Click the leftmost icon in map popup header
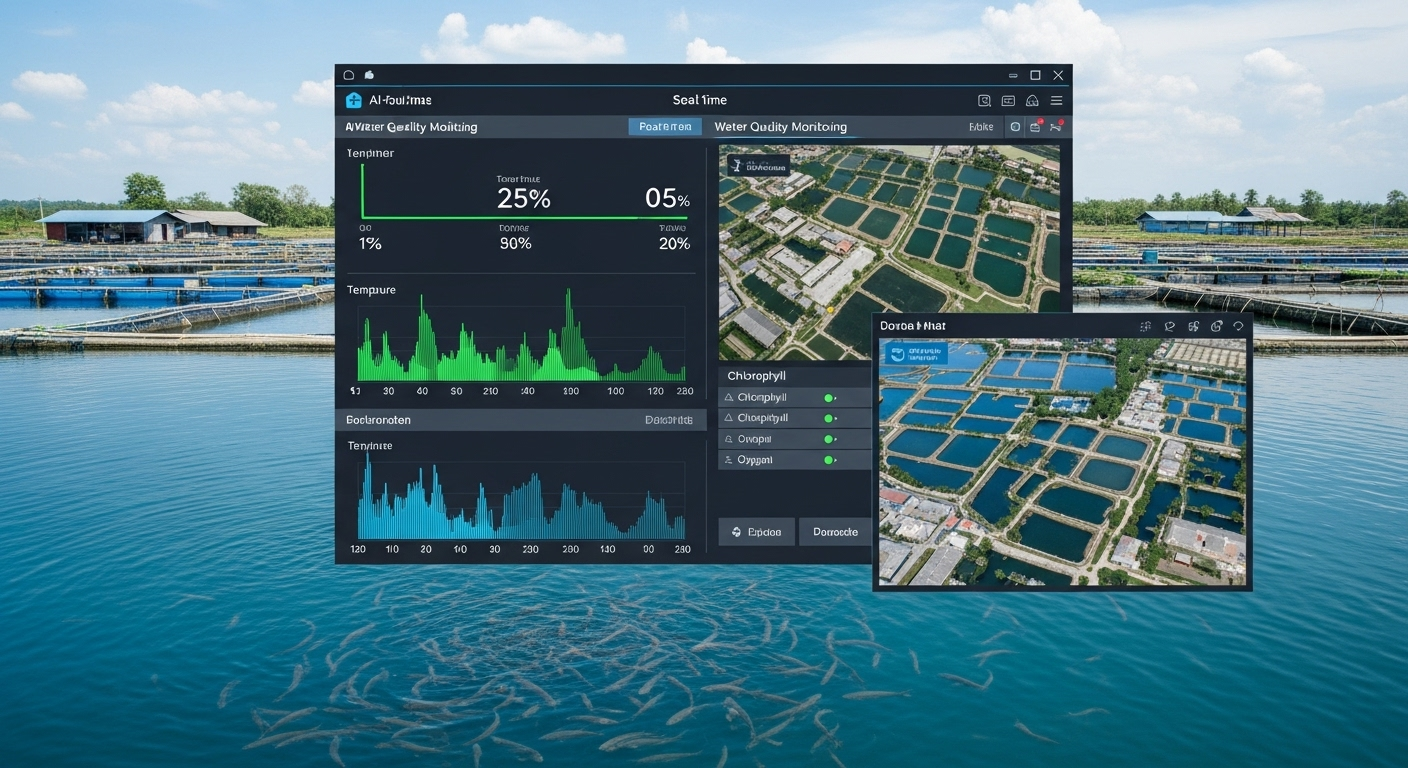The width and height of the screenshot is (1408, 768). coord(1145,327)
